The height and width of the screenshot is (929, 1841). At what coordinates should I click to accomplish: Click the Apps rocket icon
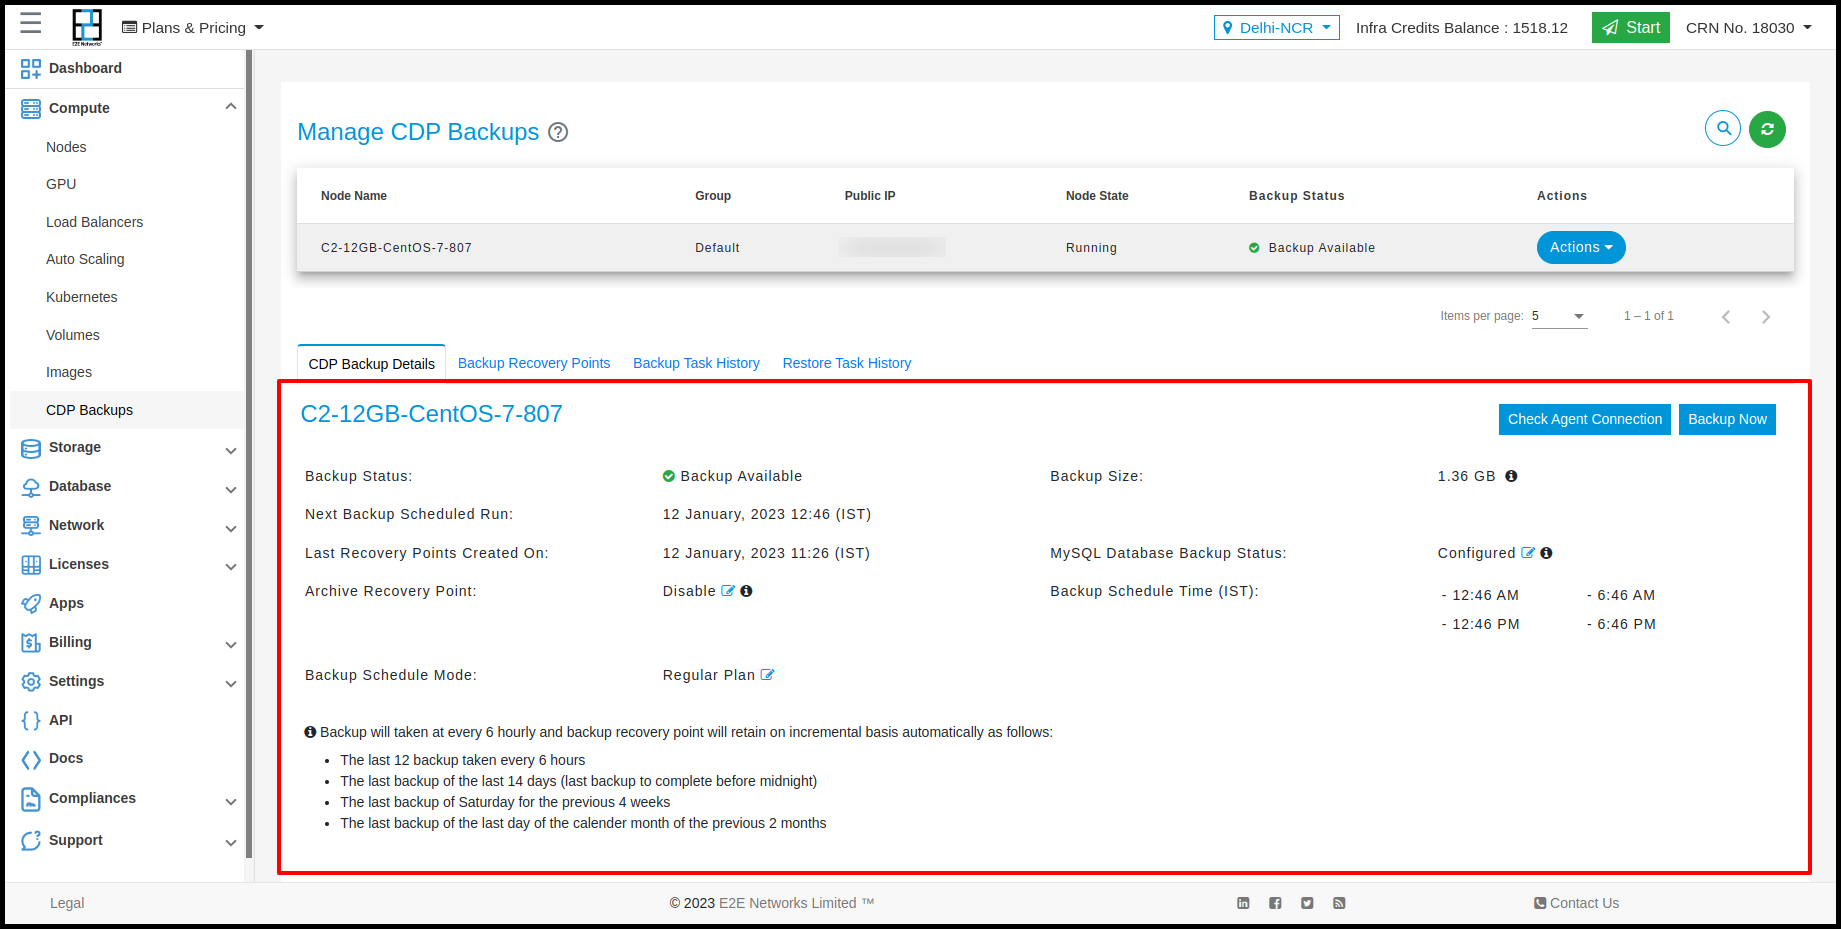[31, 603]
